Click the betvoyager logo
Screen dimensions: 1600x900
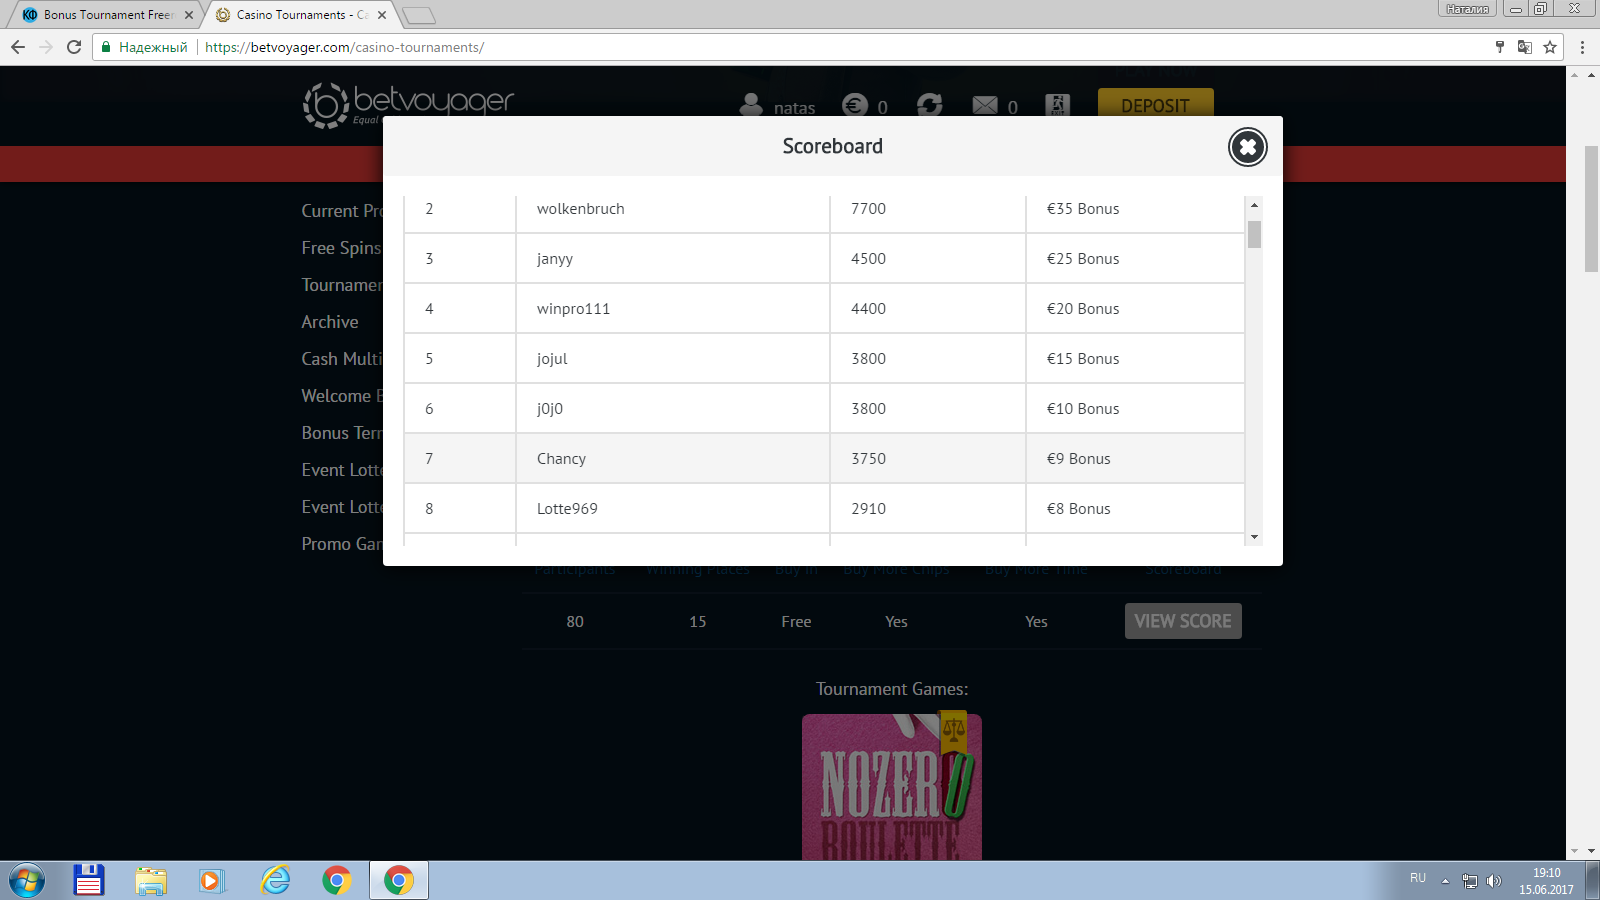click(x=408, y=105)
